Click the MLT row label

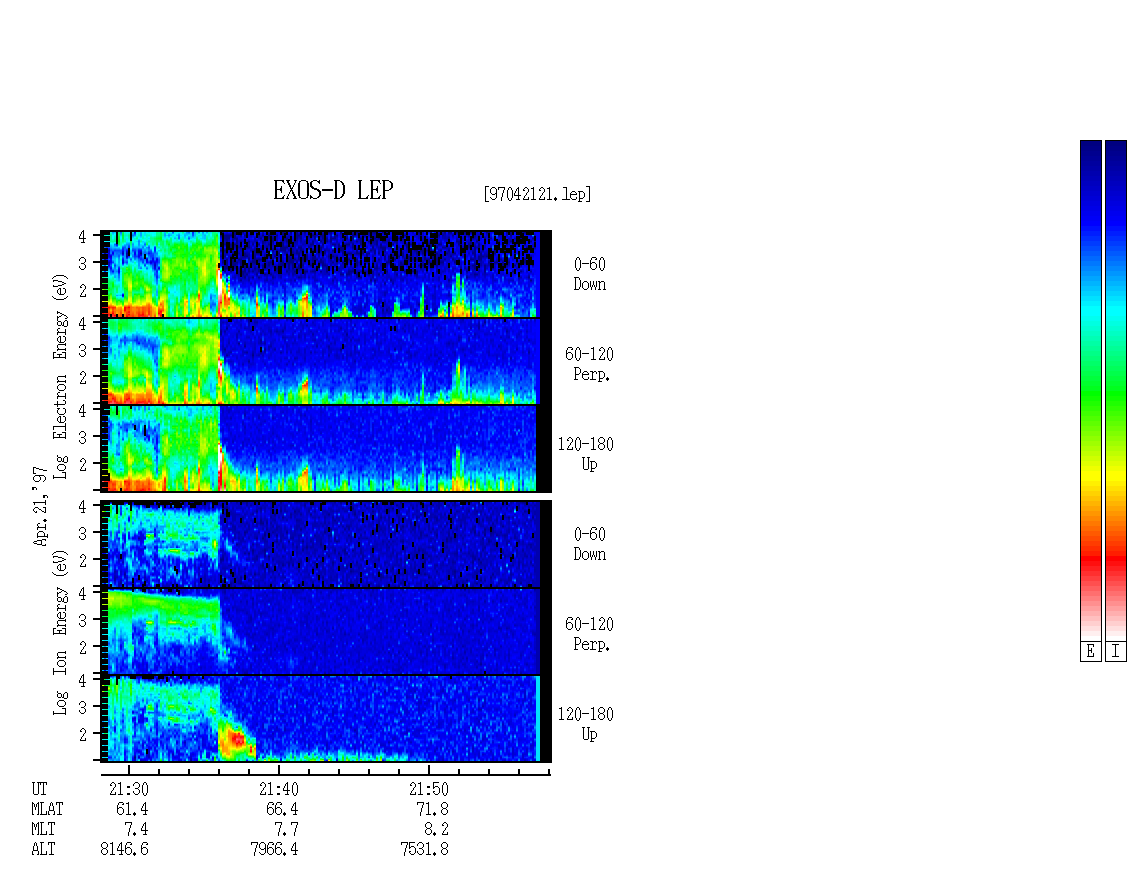pyautogui.click(x=43, y=830)
